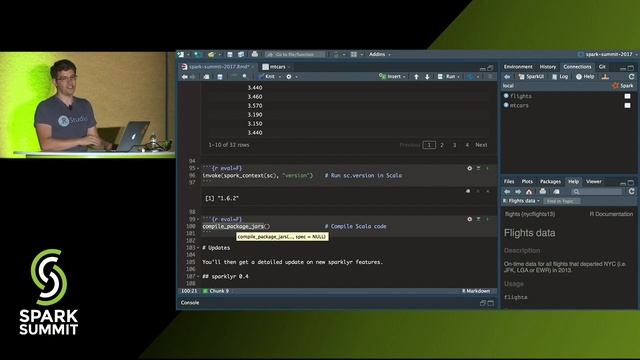Click the back arrow in editor toolbar
Screen dimensions: 640x360
(x=184, y=77)
